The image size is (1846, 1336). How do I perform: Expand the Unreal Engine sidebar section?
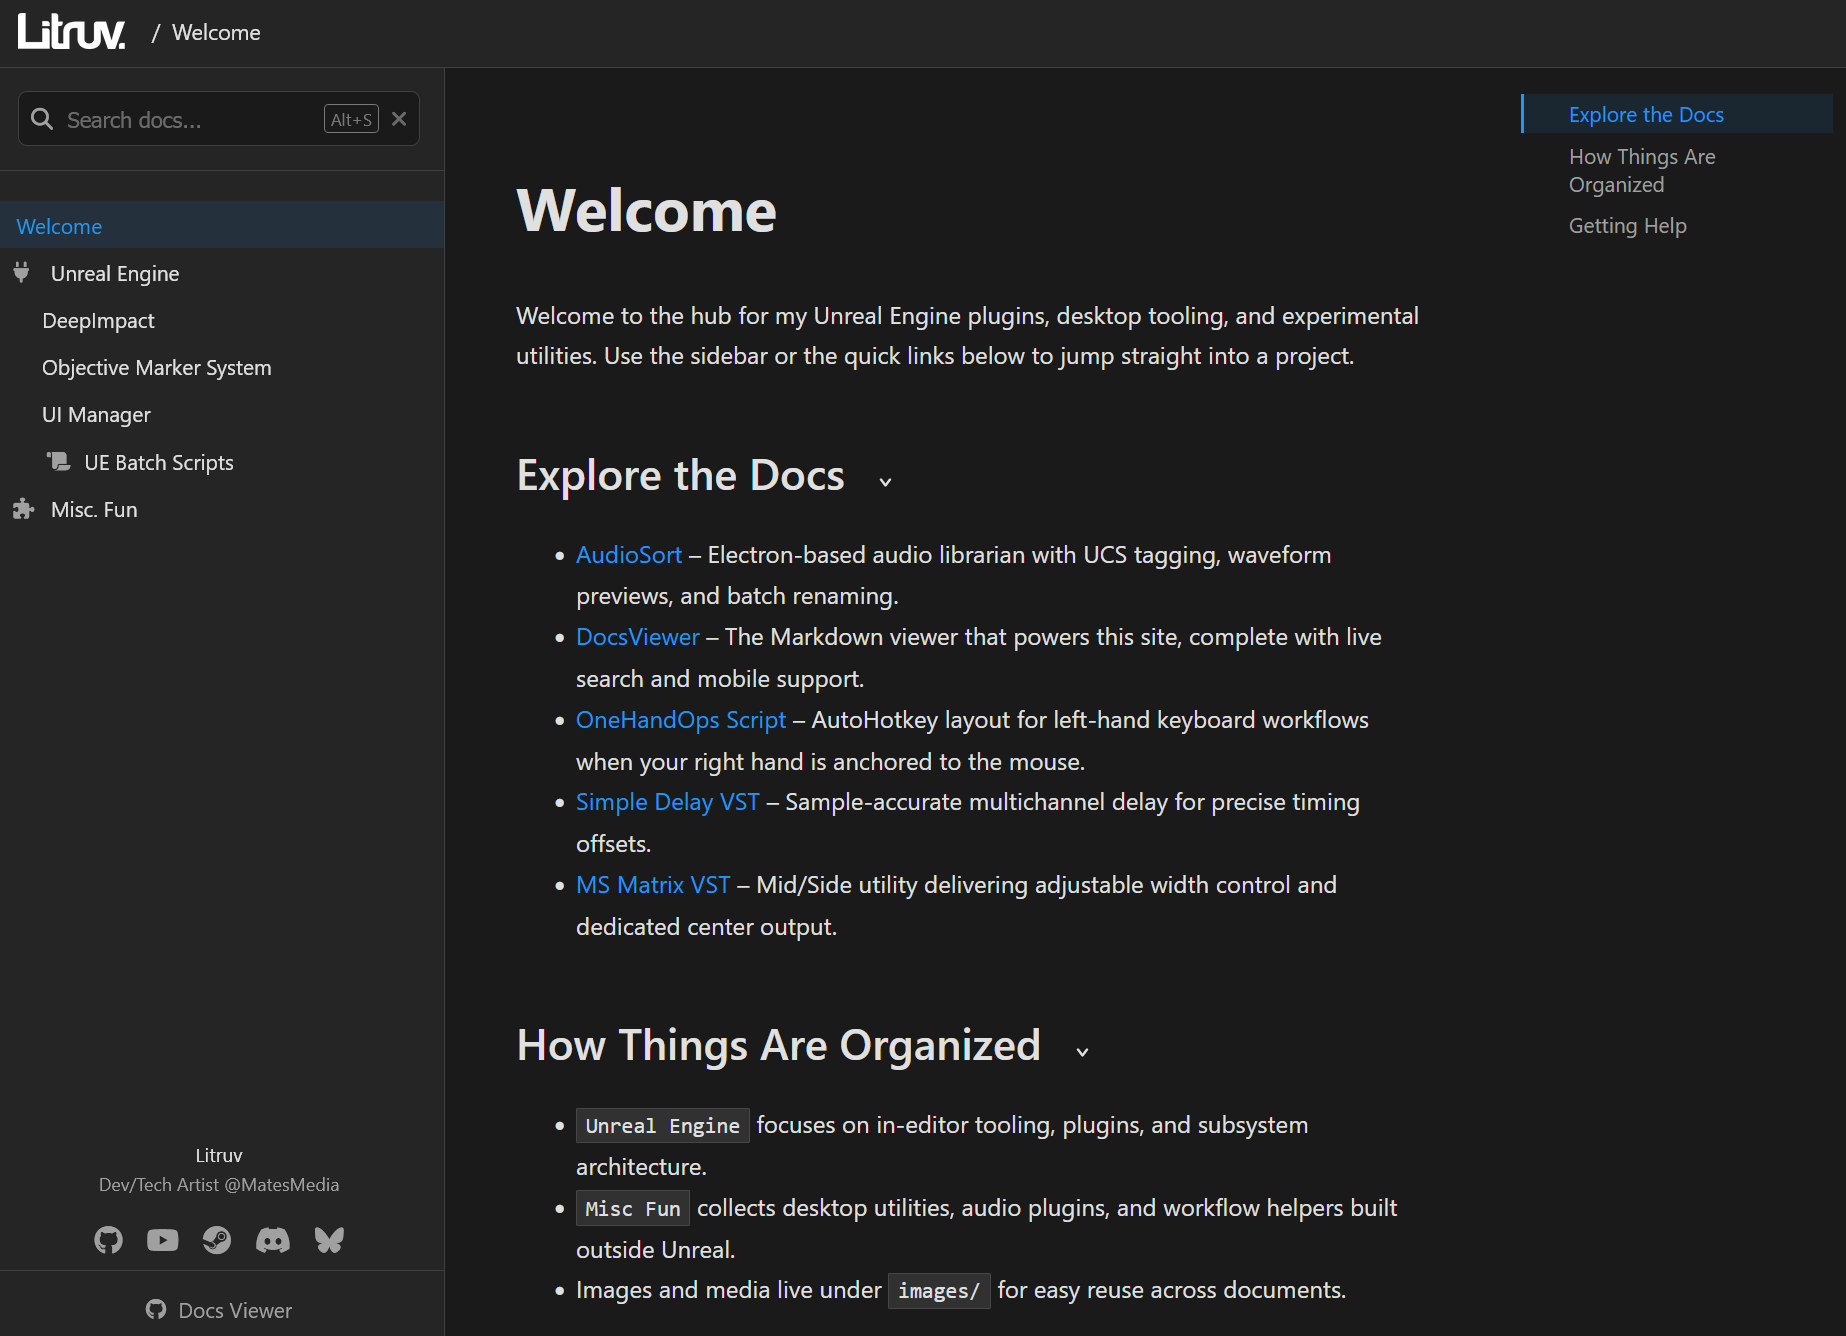pos(115,272)
